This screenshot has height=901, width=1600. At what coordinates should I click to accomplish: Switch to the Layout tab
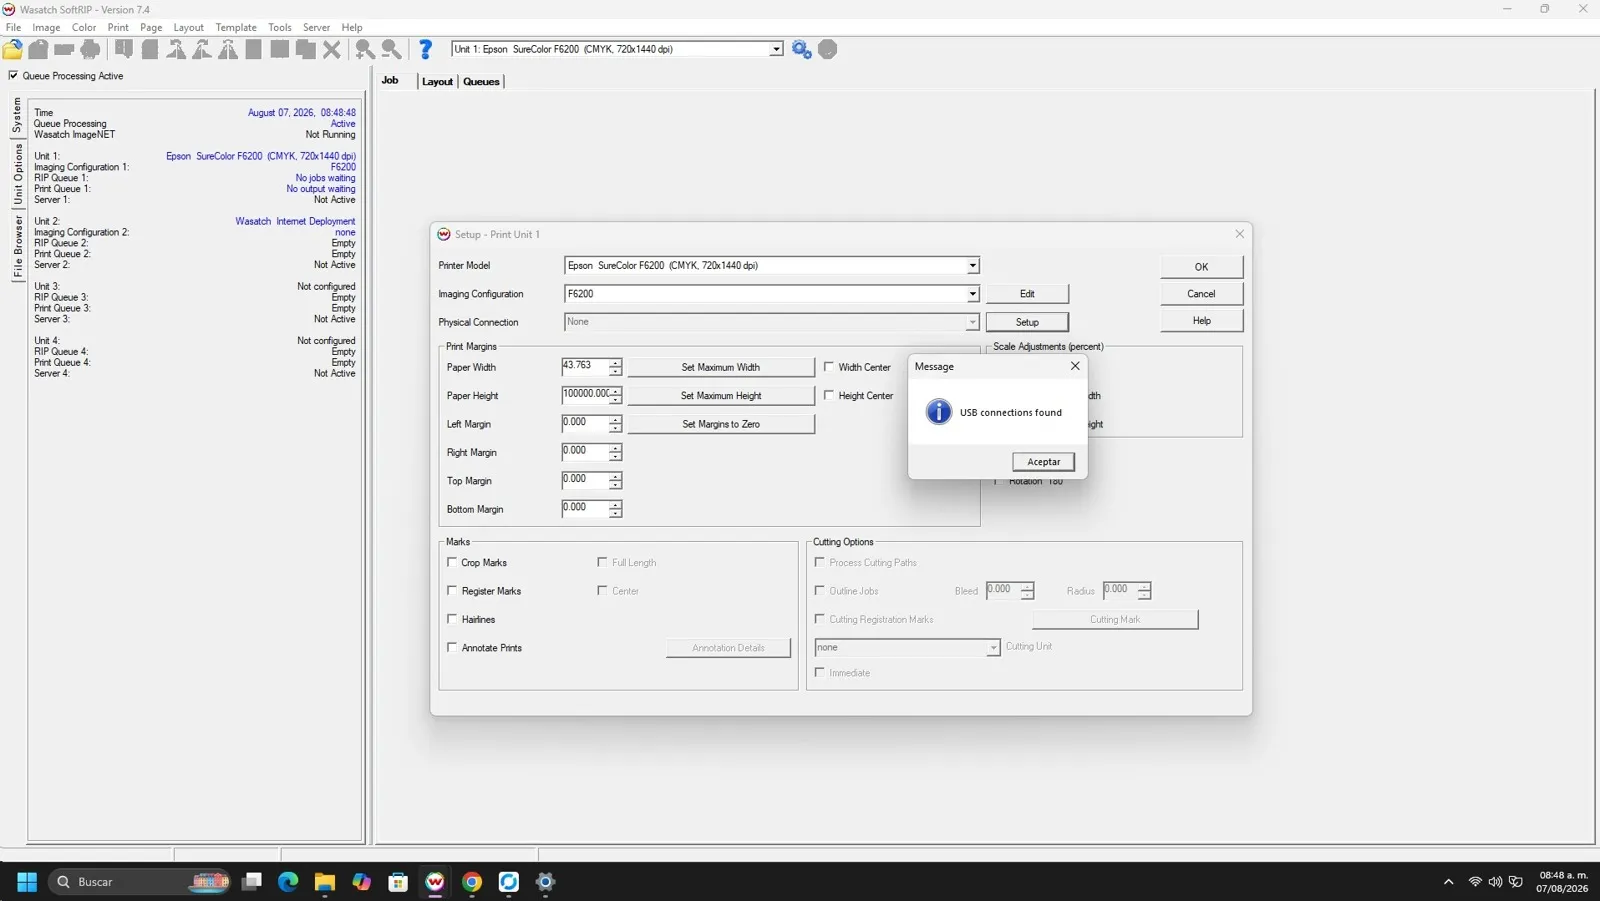pos(437,82)
